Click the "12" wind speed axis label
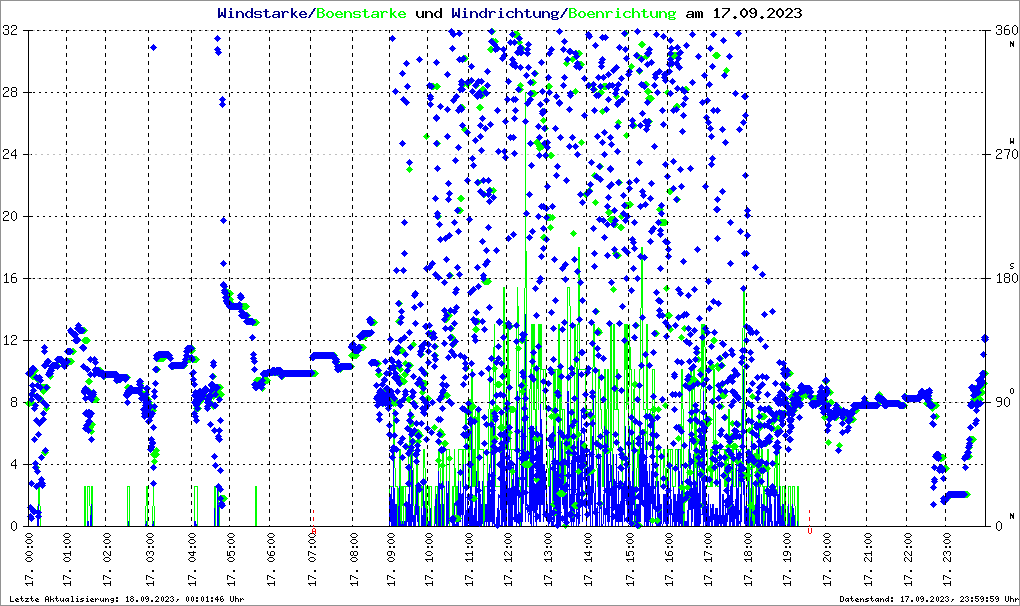This screenshot has height=606, width=1020. pos(10,341)
